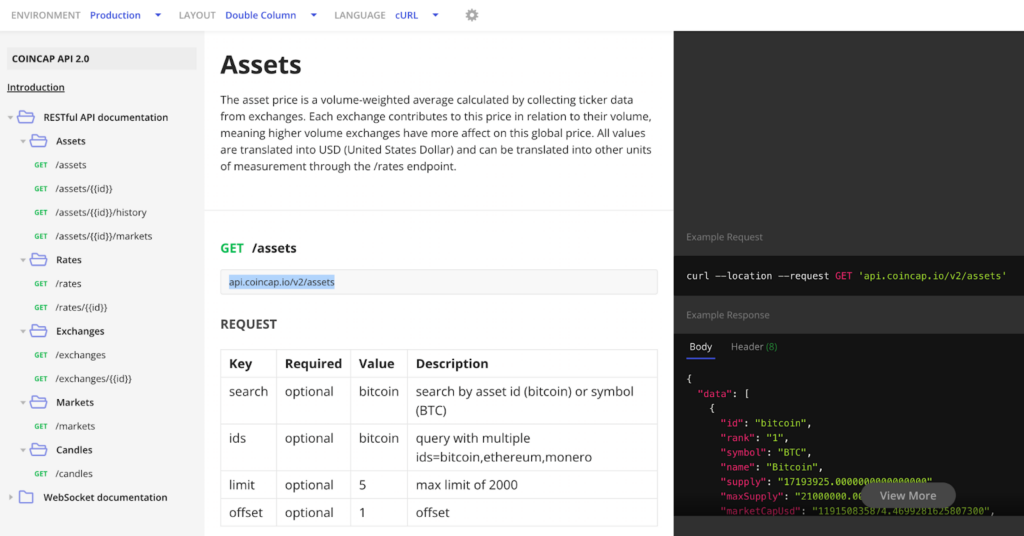Click the RESTful API documentation folder icon
Image resolution: width=1024 pixels, height=536 pixels.
(26, 117)
